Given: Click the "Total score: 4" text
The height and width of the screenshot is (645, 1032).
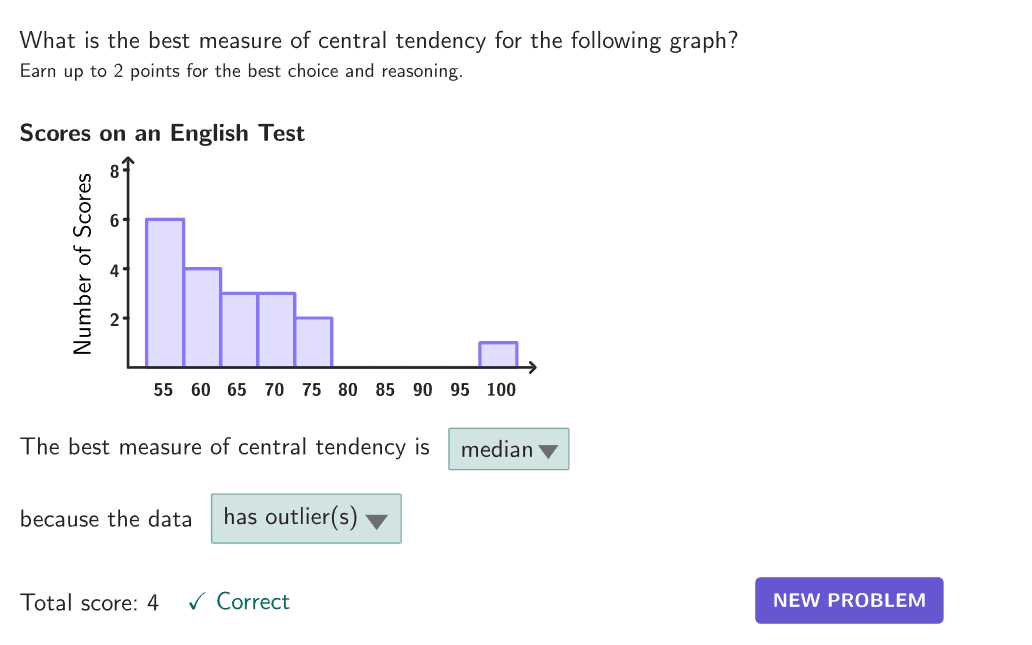Looking at the screenshot, I should 90,602.
